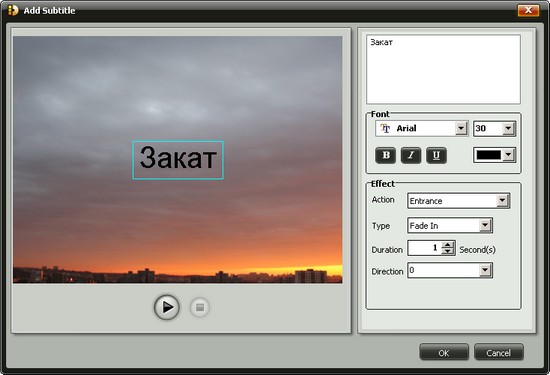Expand the Action Entrance dropdown

tap(502, 201)
